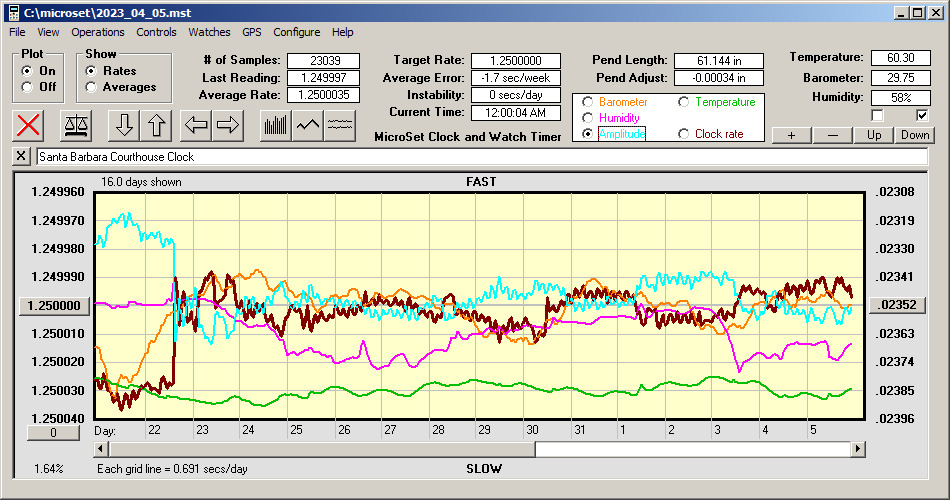The image size is (950, 500).
Task: Click the Target Rate field
Action: 516,61
